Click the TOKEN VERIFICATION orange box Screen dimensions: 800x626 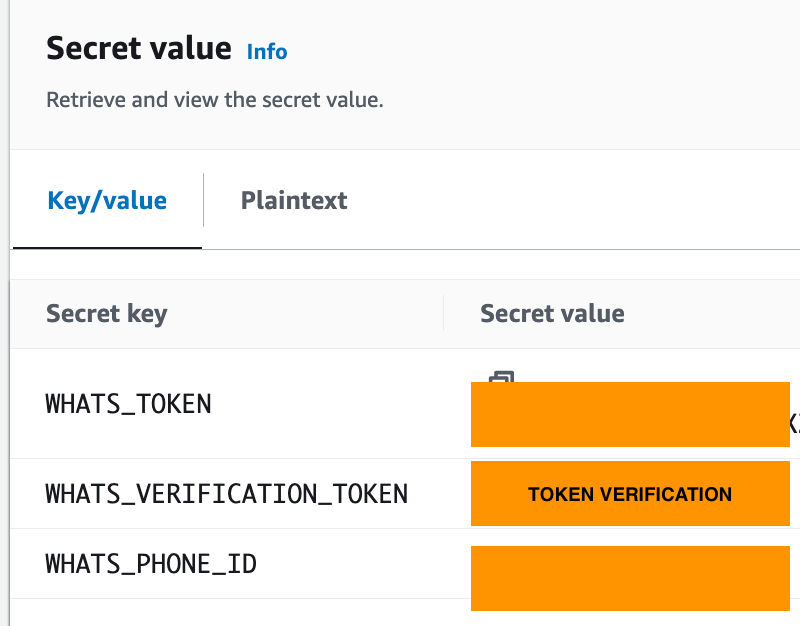coord(630,493)
